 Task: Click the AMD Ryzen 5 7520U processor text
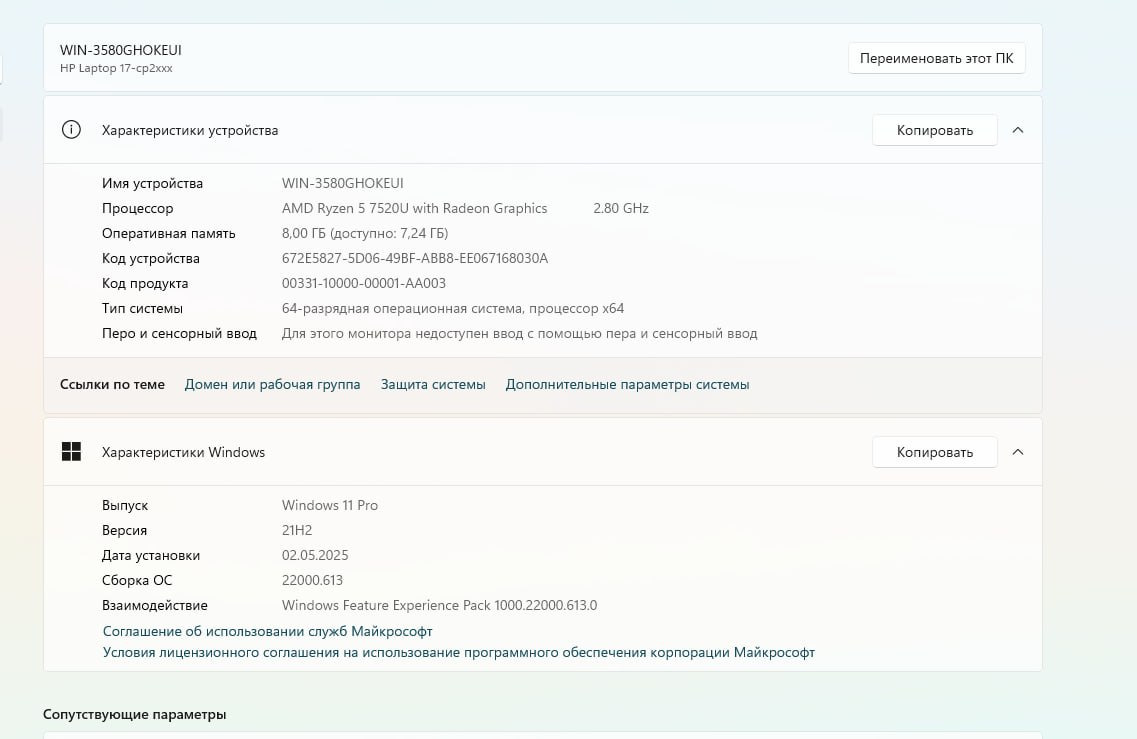(x=414, y=208)
